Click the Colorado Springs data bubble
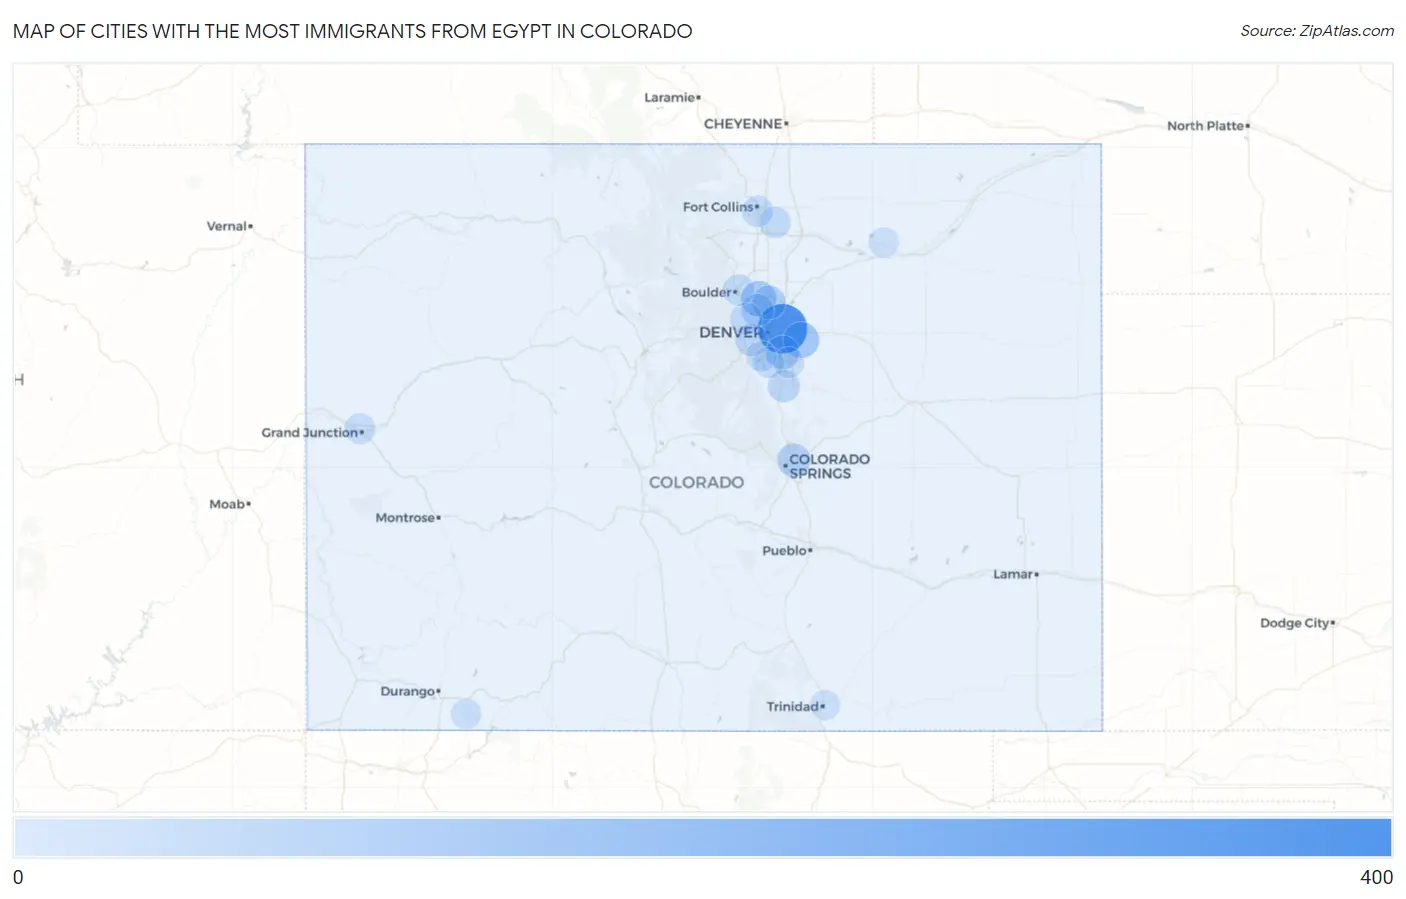The height and width of the screenshot is (899, 1406). 794,460
